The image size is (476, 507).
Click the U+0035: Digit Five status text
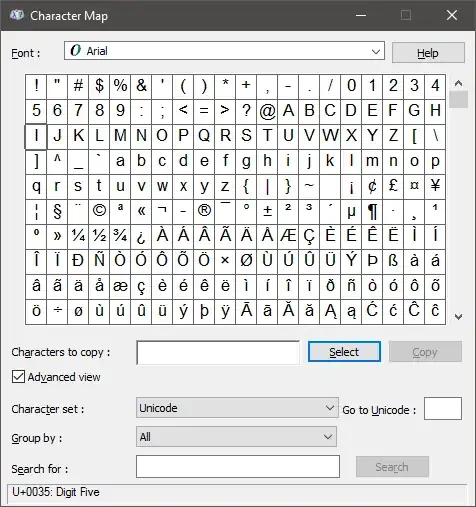(x=56, y=492)
